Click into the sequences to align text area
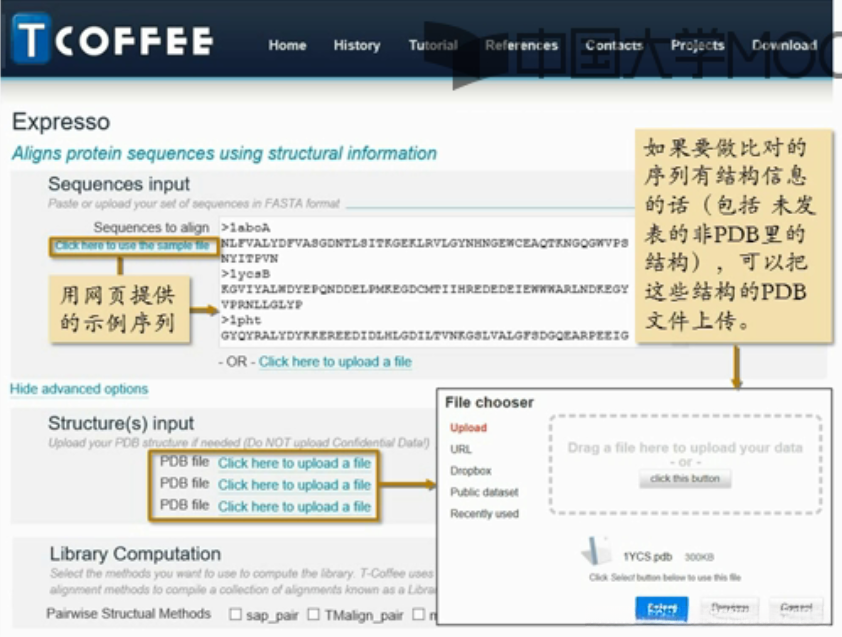Viewport: 842px width, 637px height. click(427, 281)
